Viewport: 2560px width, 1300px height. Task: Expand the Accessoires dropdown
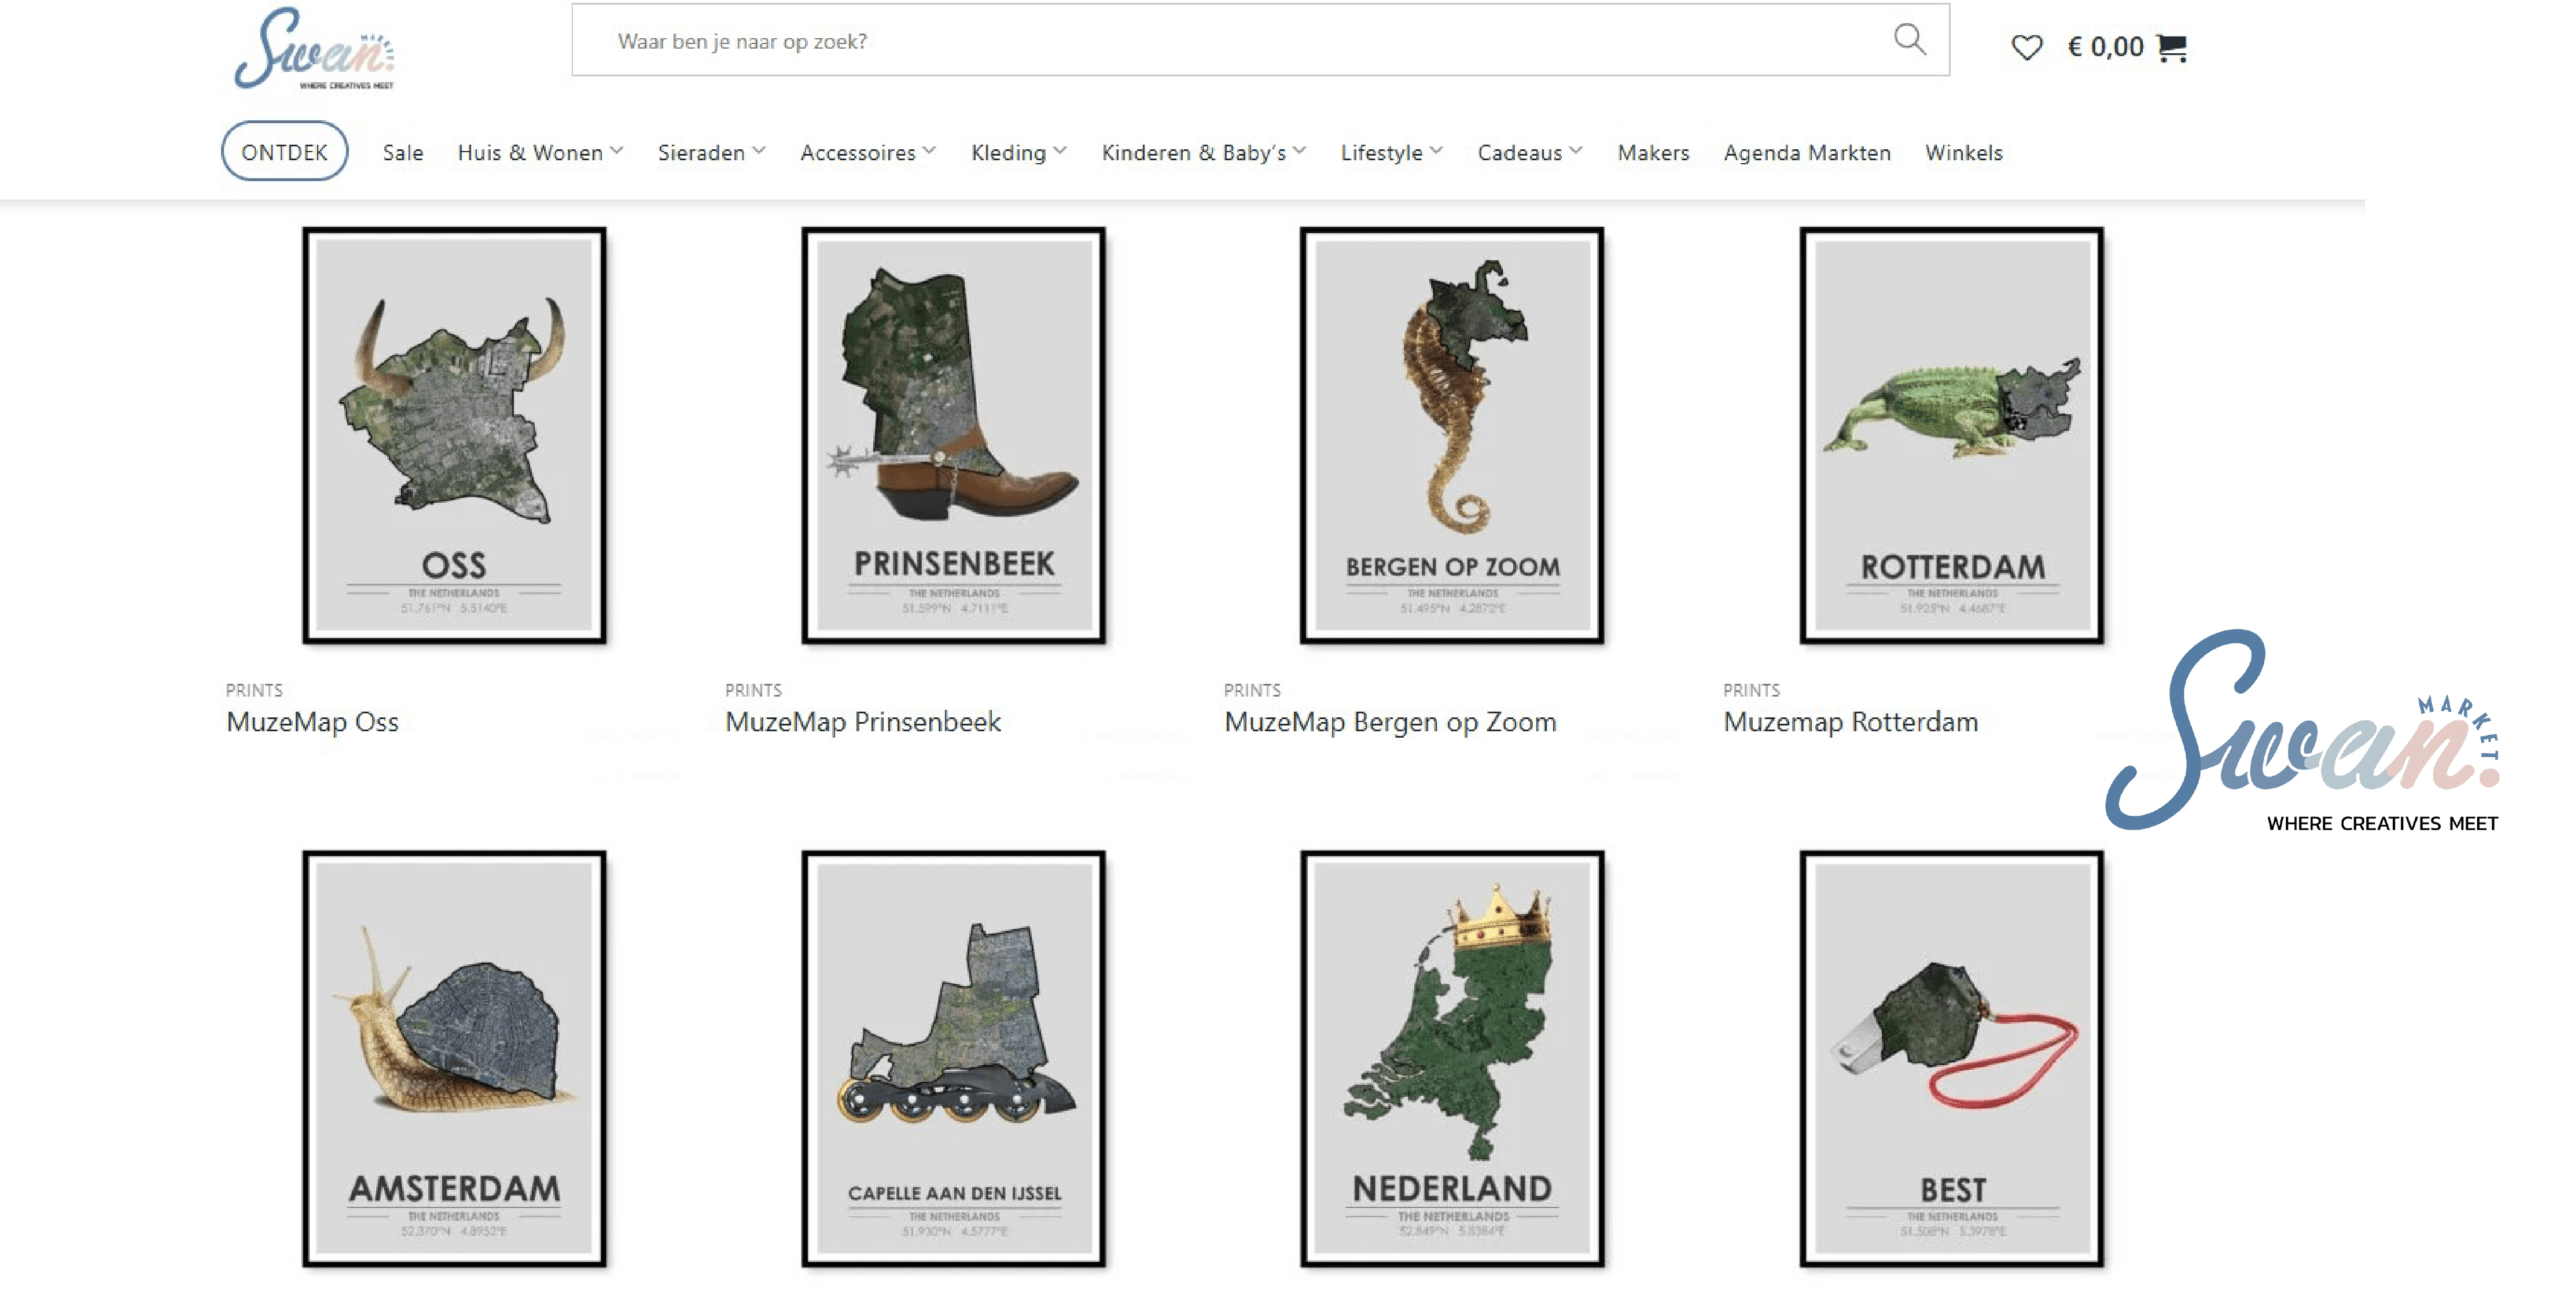(x=867, y=153)
